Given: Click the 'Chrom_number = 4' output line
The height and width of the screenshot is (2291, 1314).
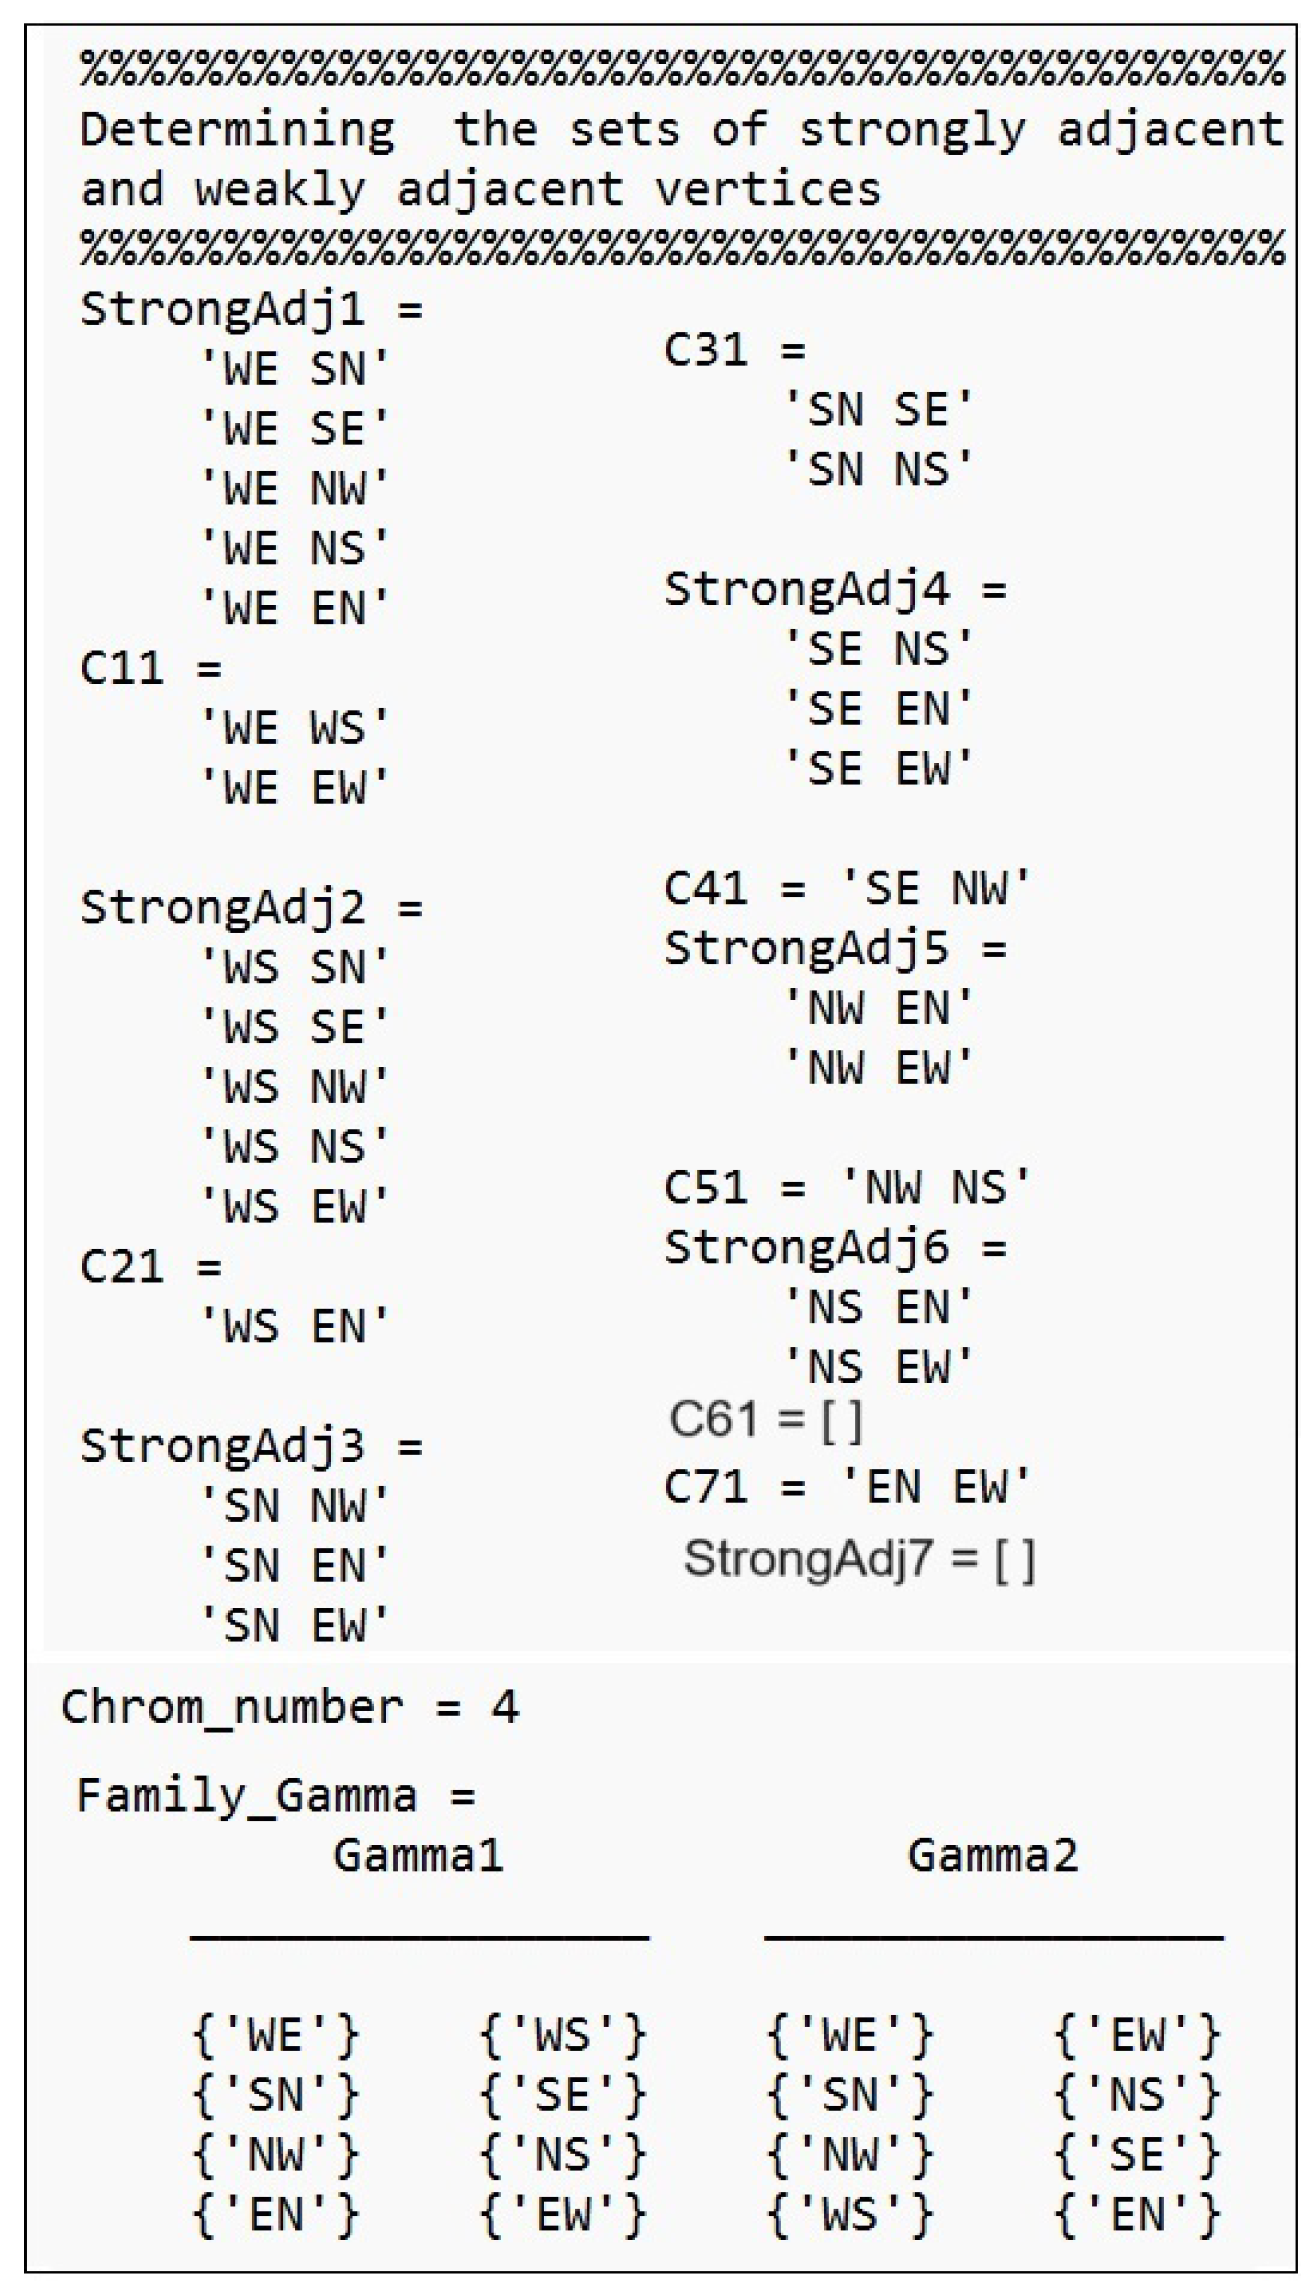Looking at the screenshot, I should click(x=290, y=1707).
